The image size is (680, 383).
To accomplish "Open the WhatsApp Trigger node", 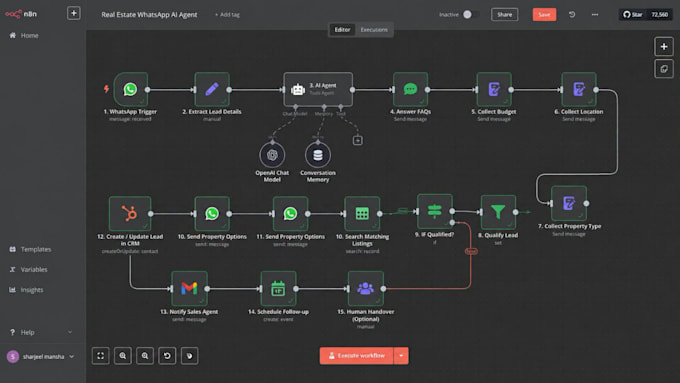I will click(131, 89).
